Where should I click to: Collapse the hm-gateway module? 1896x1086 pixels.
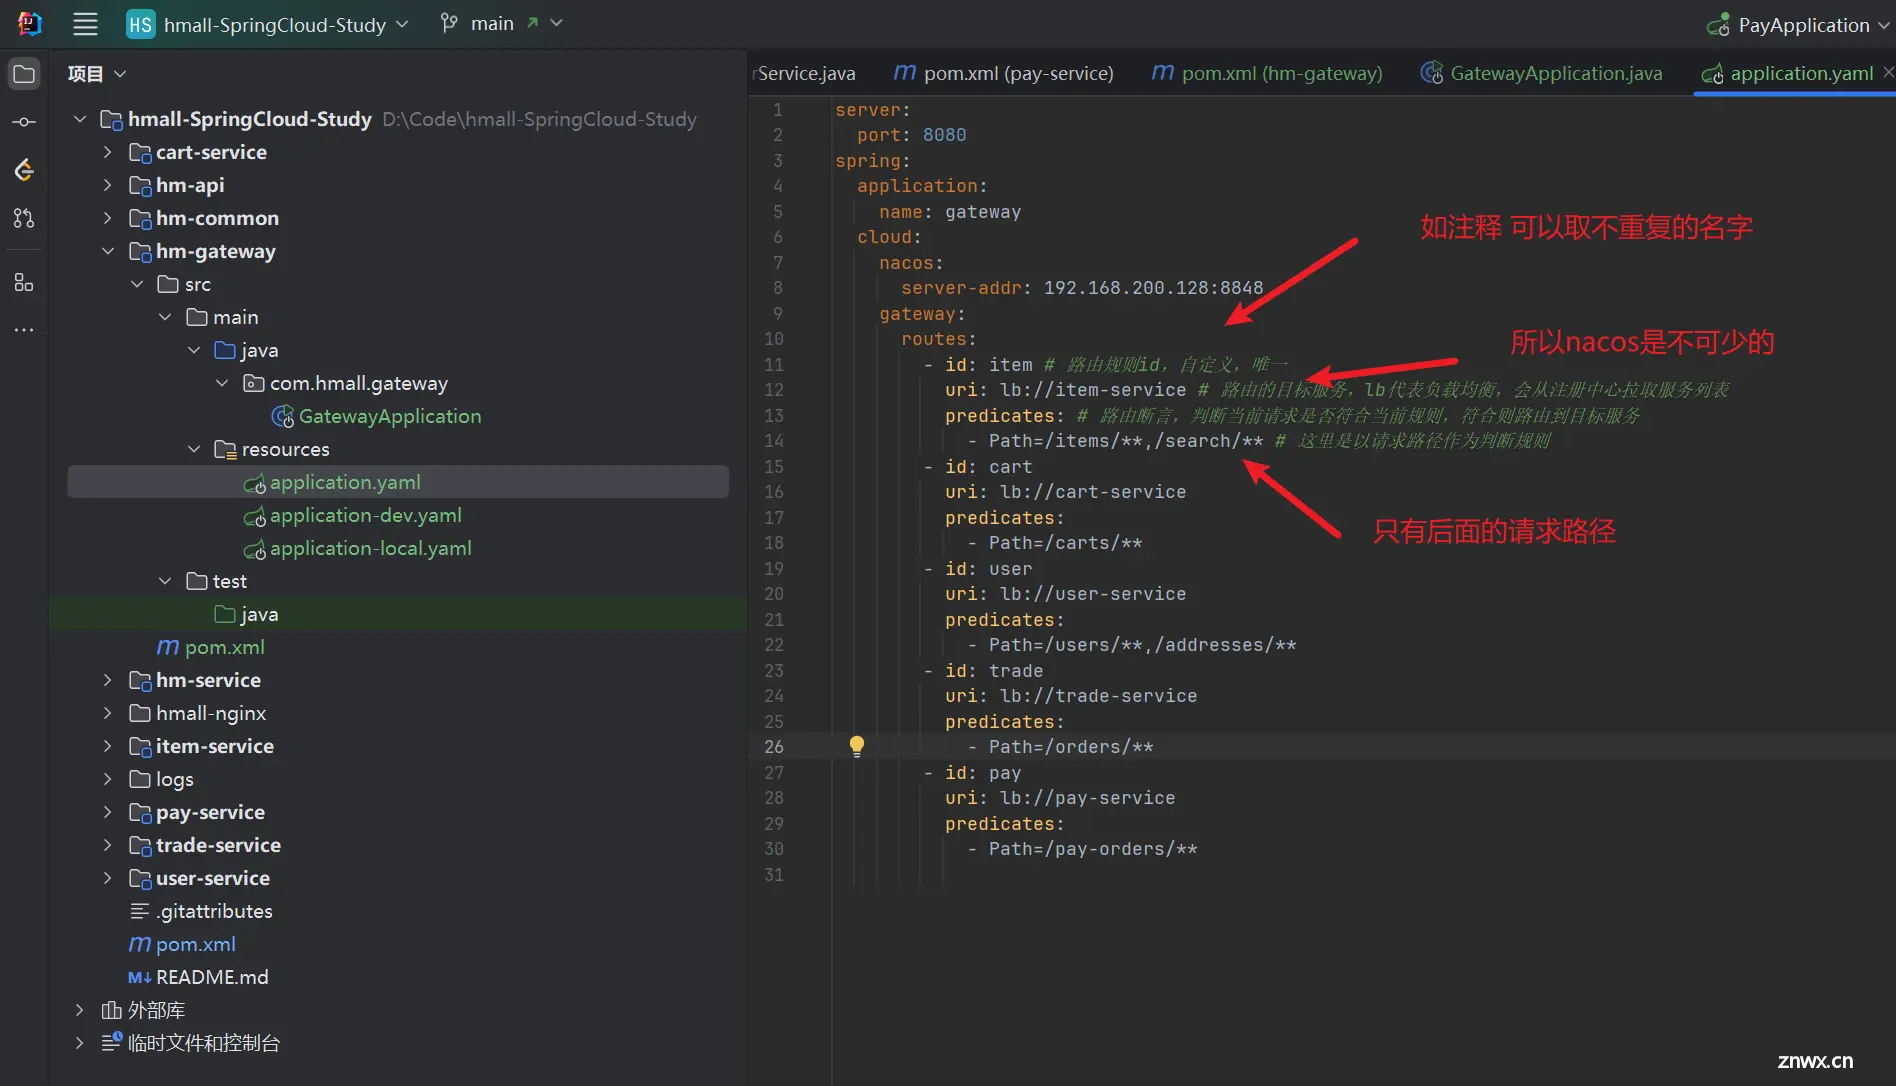tap(108, 251)
